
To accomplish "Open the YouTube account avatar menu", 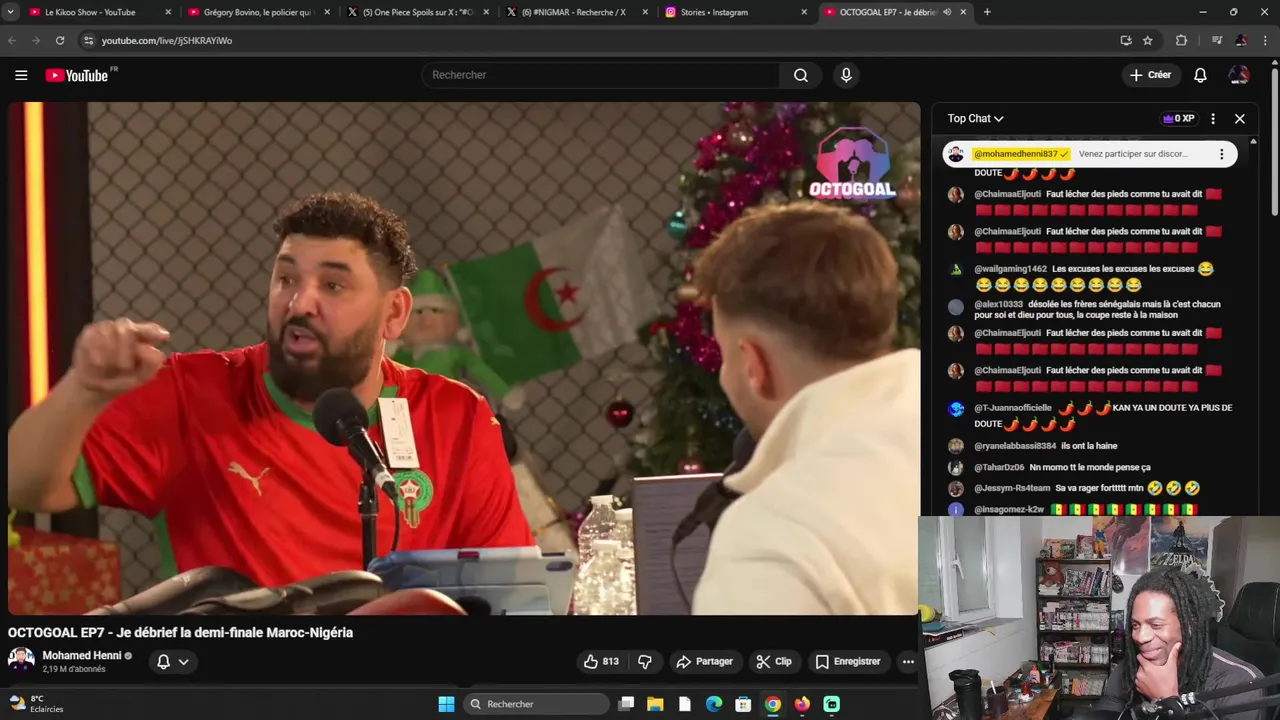I will click(x=1239, y=75).
